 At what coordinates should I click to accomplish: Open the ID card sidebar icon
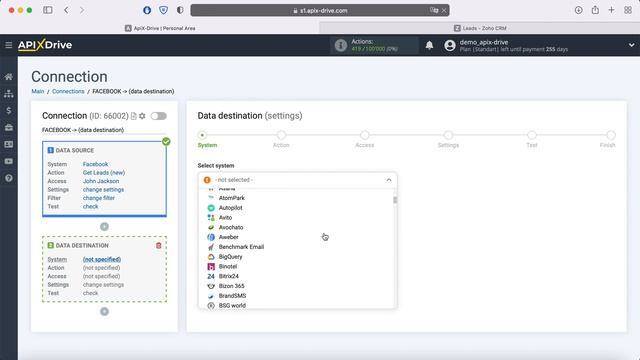9,144
